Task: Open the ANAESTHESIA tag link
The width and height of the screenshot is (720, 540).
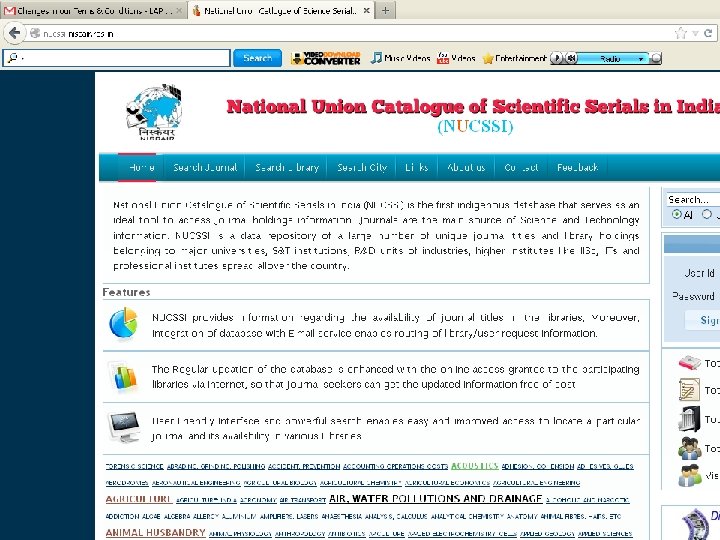Action: point(343,517)
